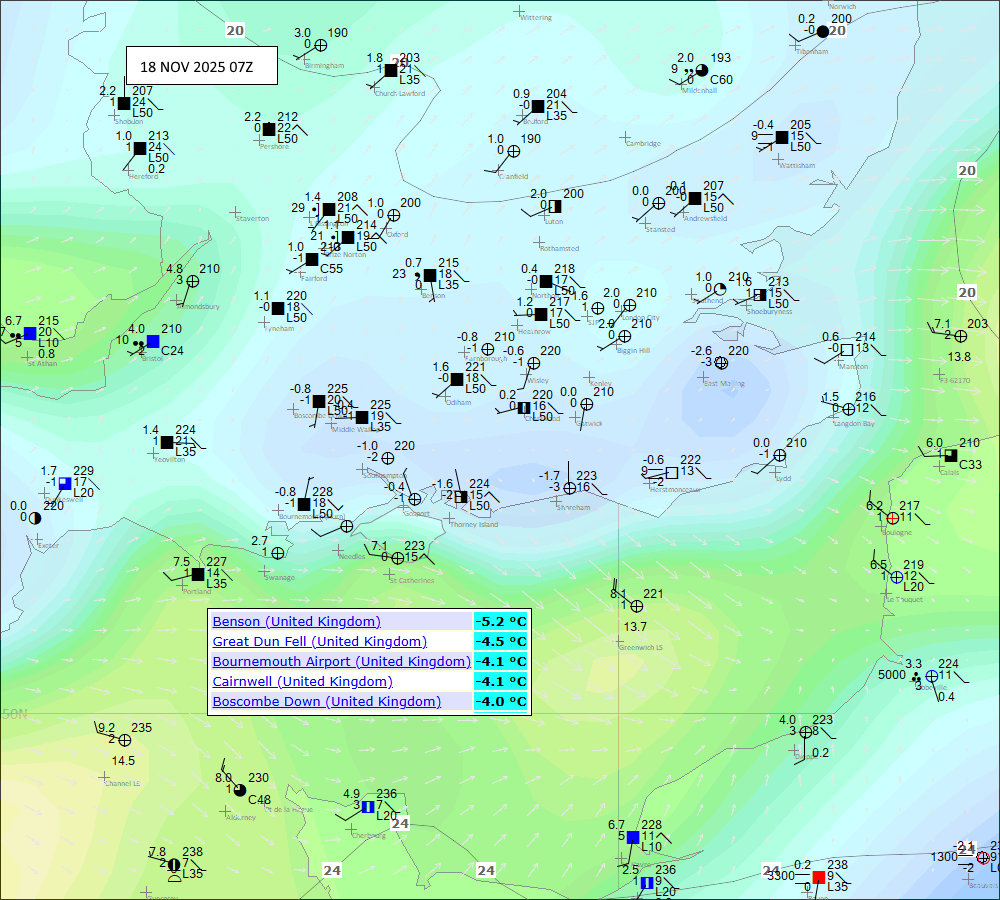1000x900 pixels.
Task: Click the Manston open square station symbol
Action: (x=847, y=350)
